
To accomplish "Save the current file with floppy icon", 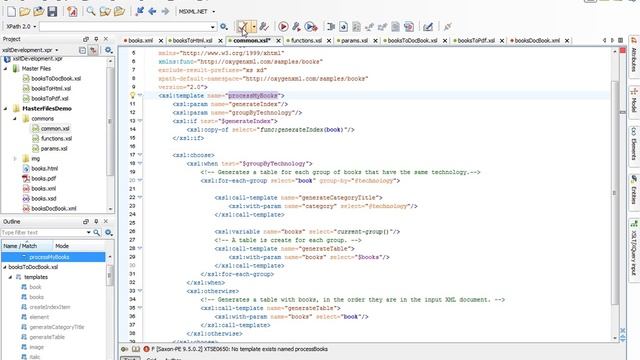I will pyautogui.click(x=52, y=11).
